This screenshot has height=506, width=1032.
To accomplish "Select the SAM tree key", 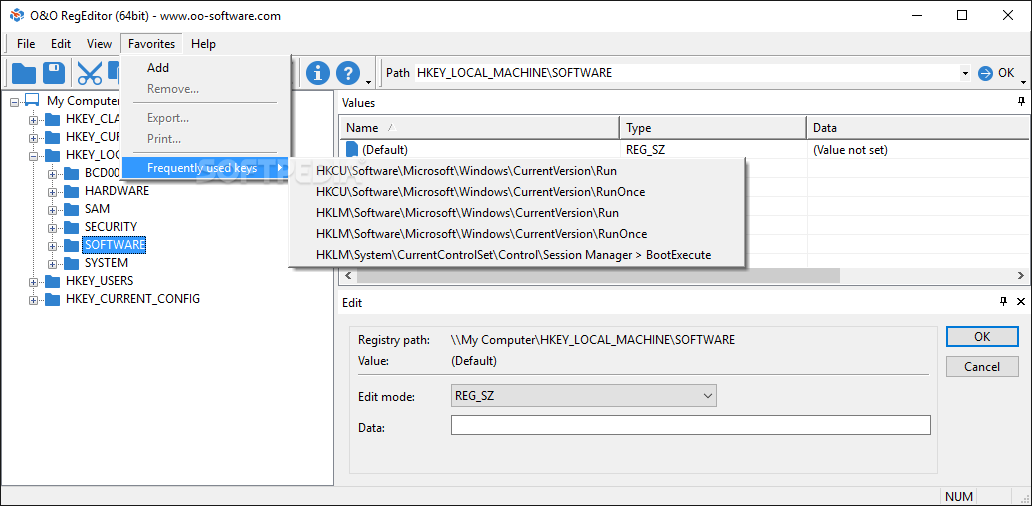I will pos(97,209).
